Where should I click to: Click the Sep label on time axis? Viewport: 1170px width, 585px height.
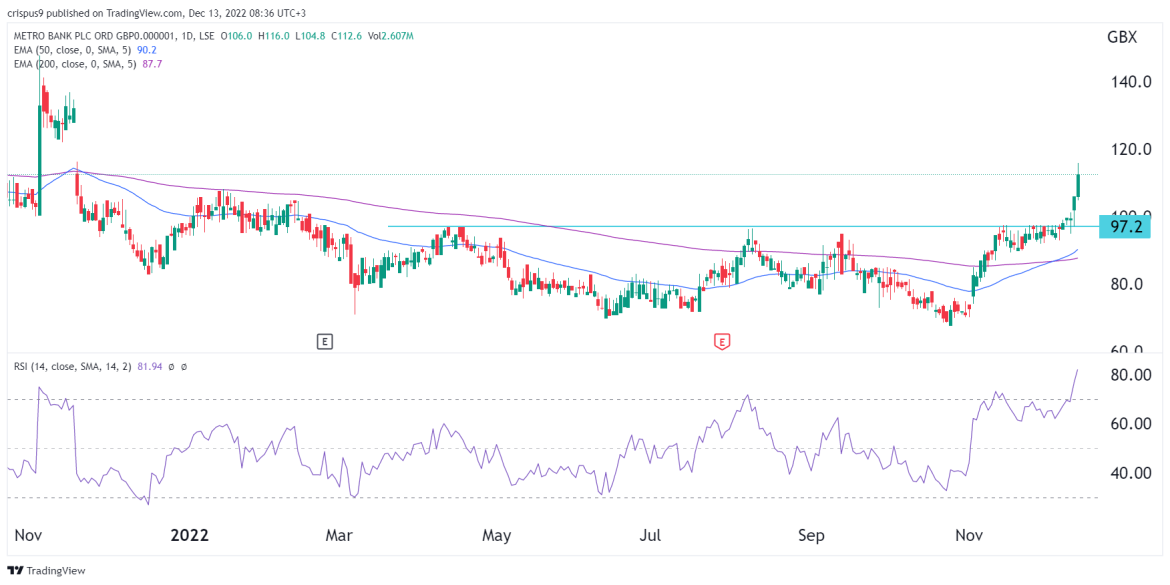[812, 535]
